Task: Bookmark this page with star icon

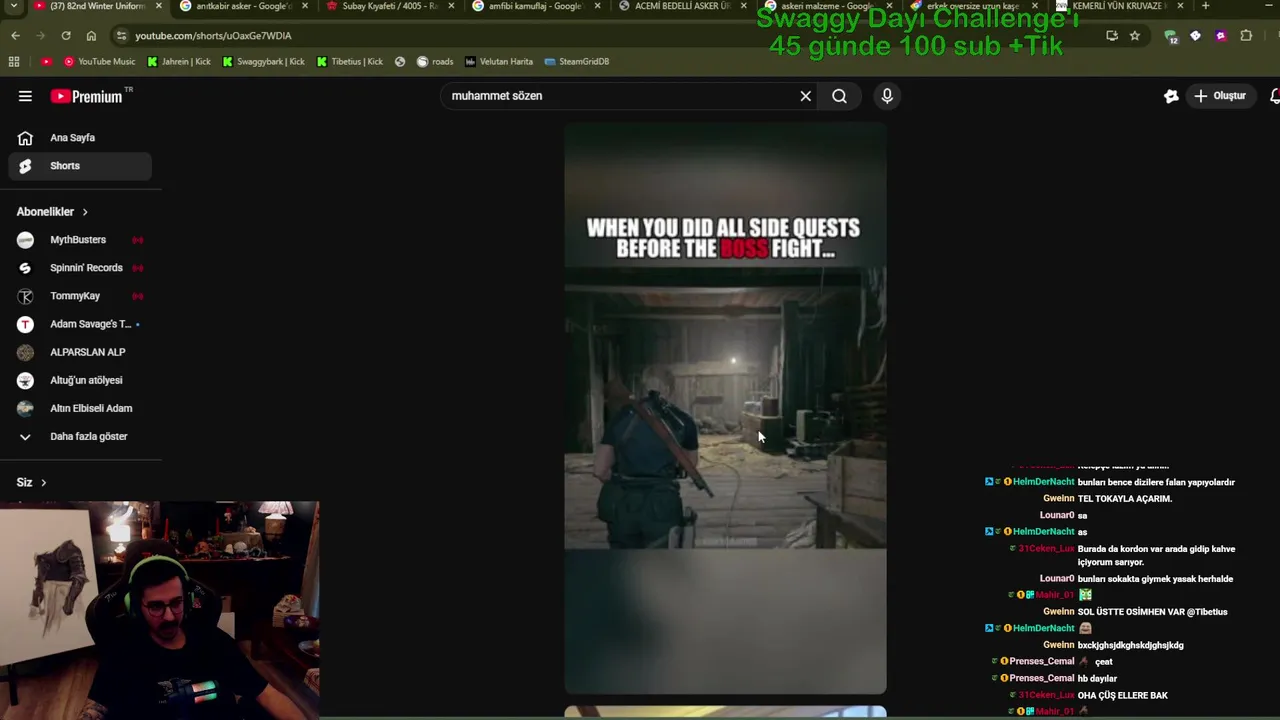Action: [1134, 36]
